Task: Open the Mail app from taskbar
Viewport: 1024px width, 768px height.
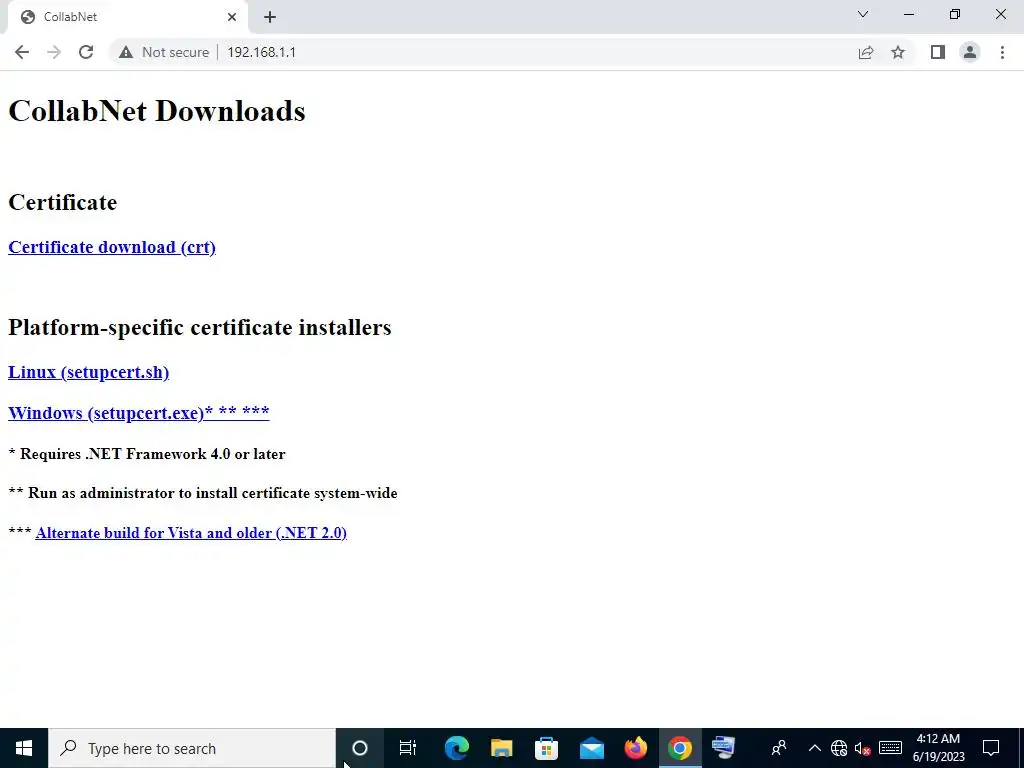Action: 591,748
